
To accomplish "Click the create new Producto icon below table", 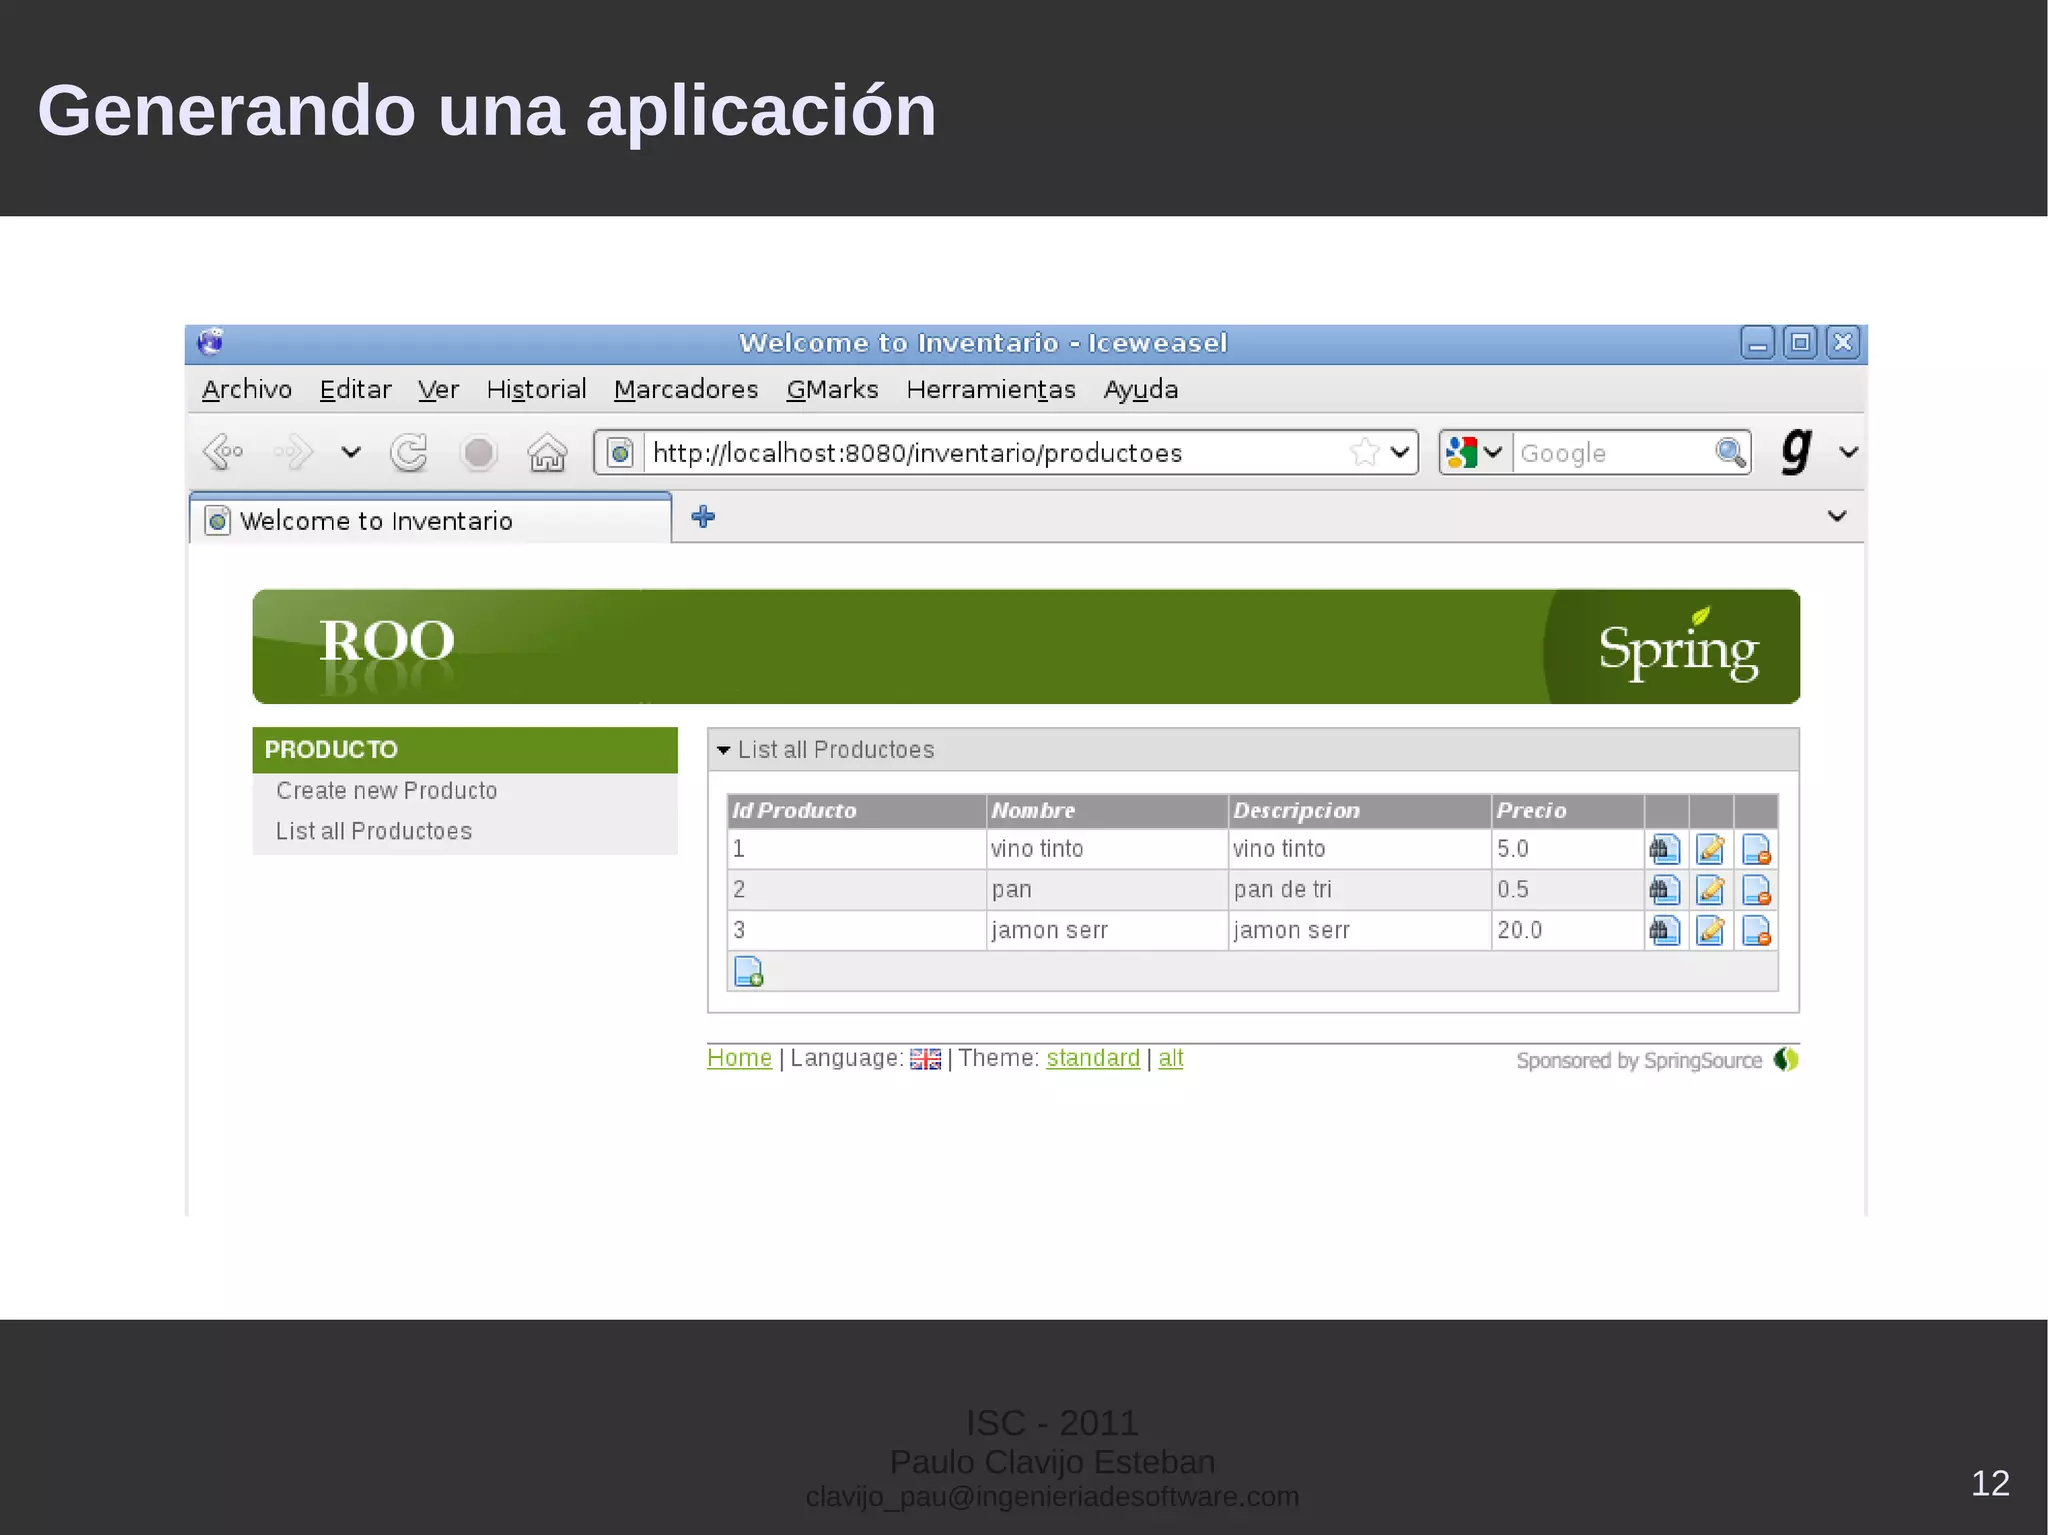I will (x=749, y=971).
